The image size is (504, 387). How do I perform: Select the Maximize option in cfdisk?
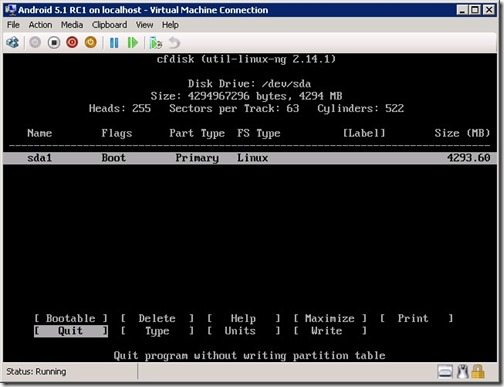point(330,318)
